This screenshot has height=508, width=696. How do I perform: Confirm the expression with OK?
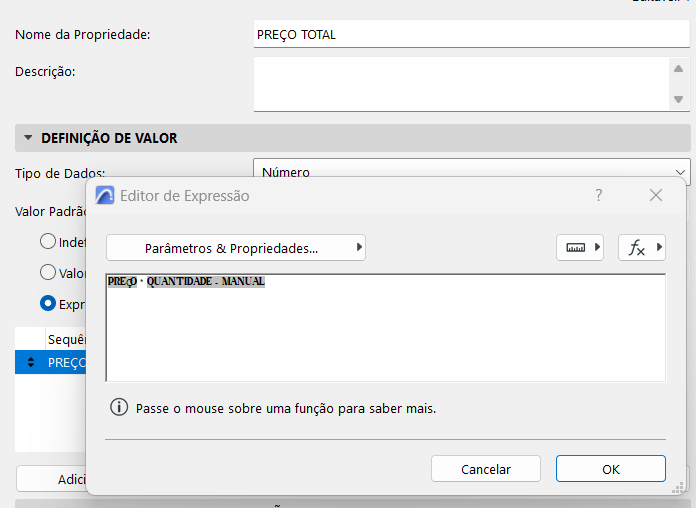coord(611,469)
